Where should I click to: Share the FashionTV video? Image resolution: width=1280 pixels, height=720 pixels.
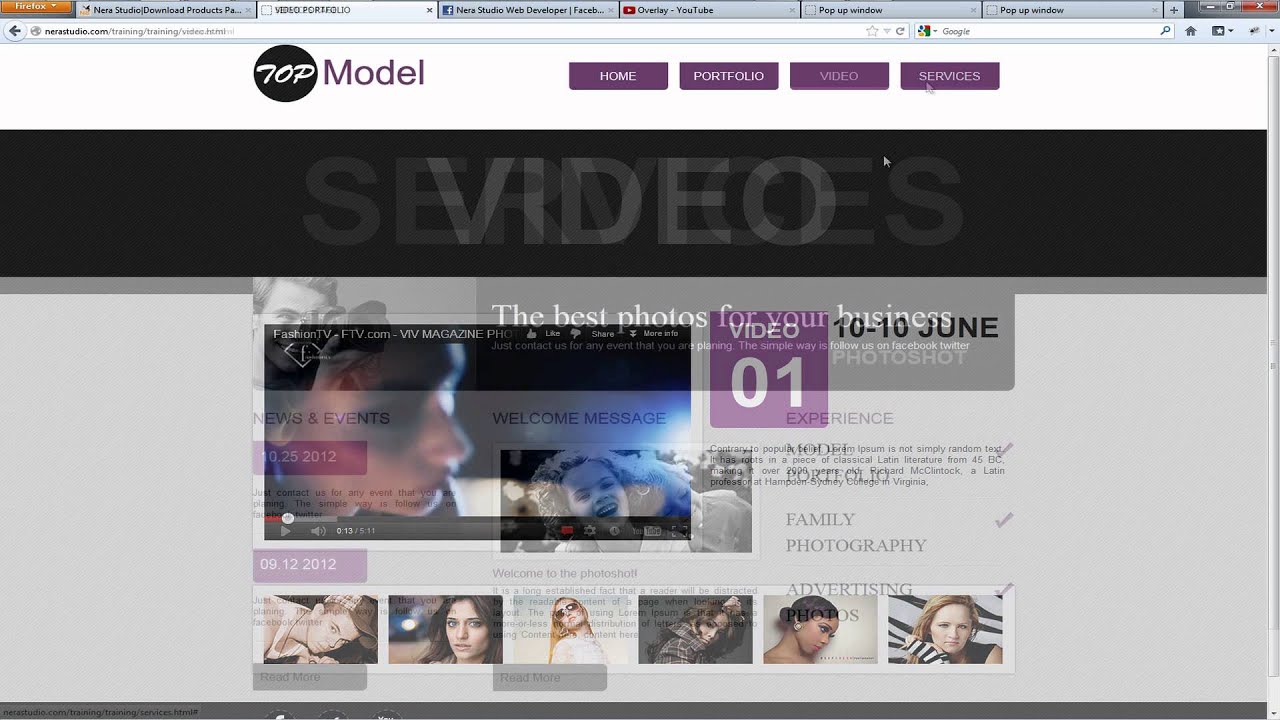(x=603, y=334)
